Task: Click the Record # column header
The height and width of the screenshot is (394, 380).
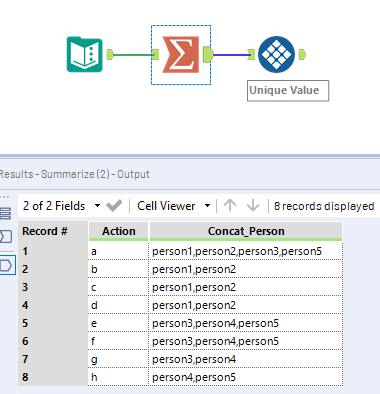Action: [53, 231]
